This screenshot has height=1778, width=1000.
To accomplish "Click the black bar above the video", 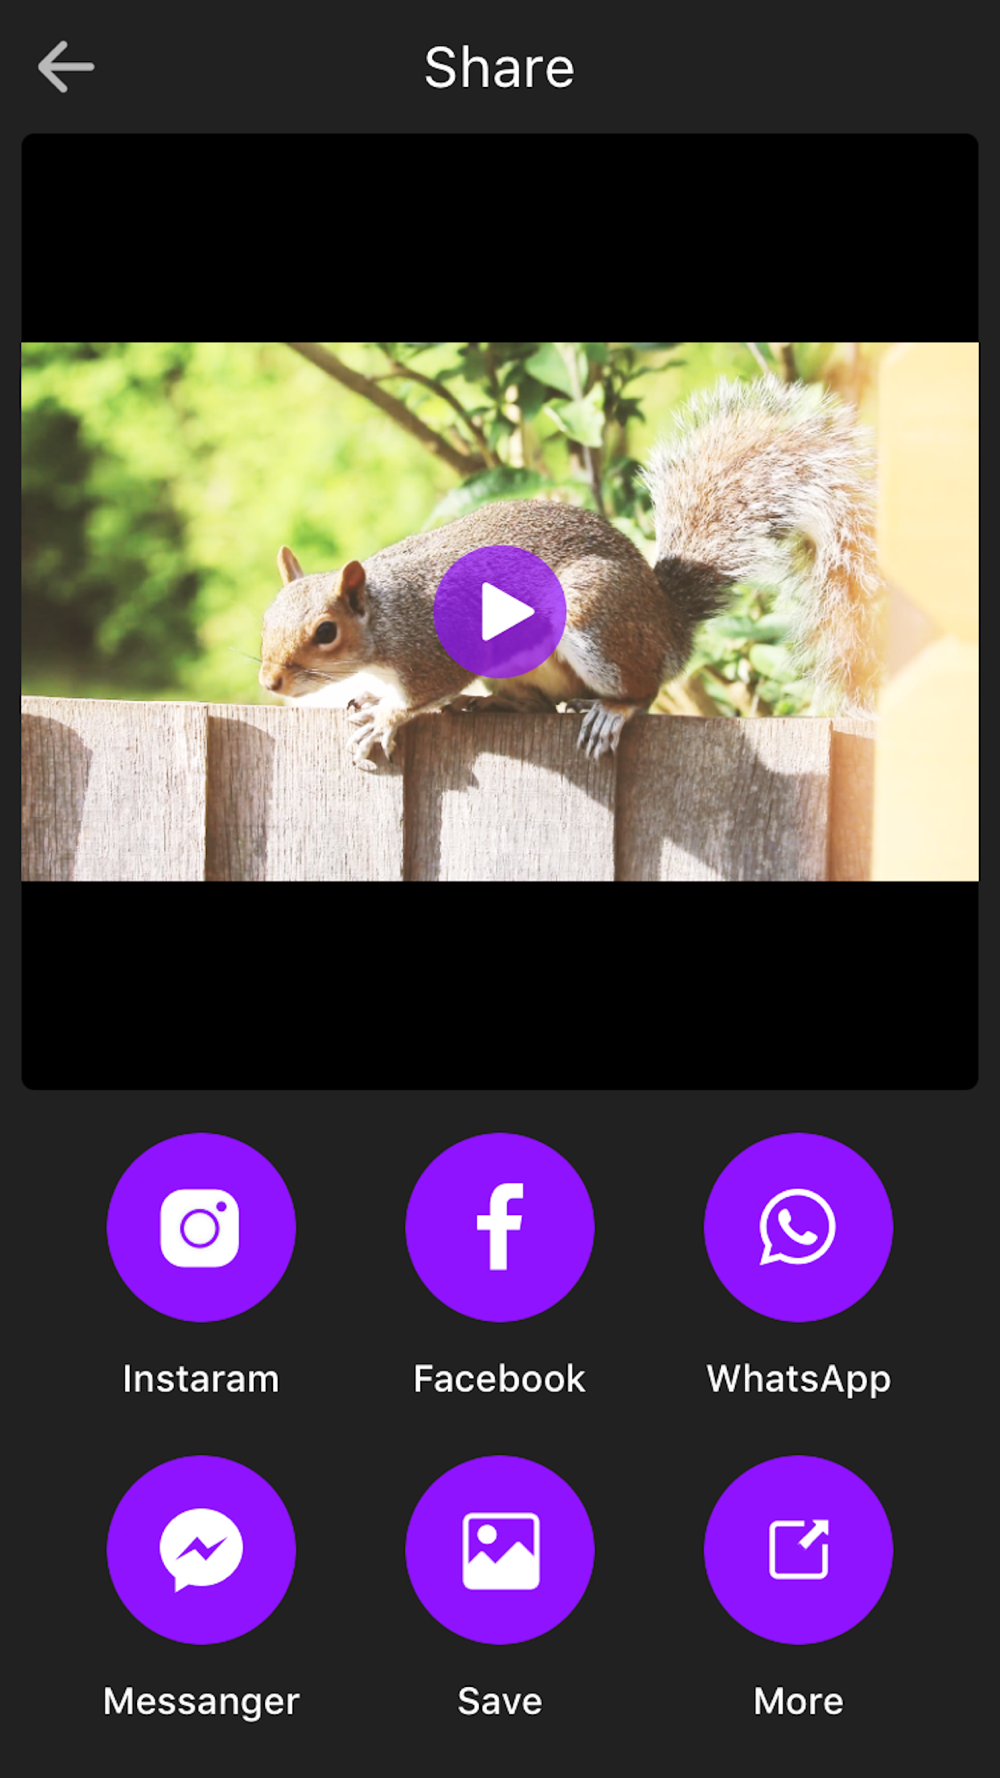I will click(500, 238).
